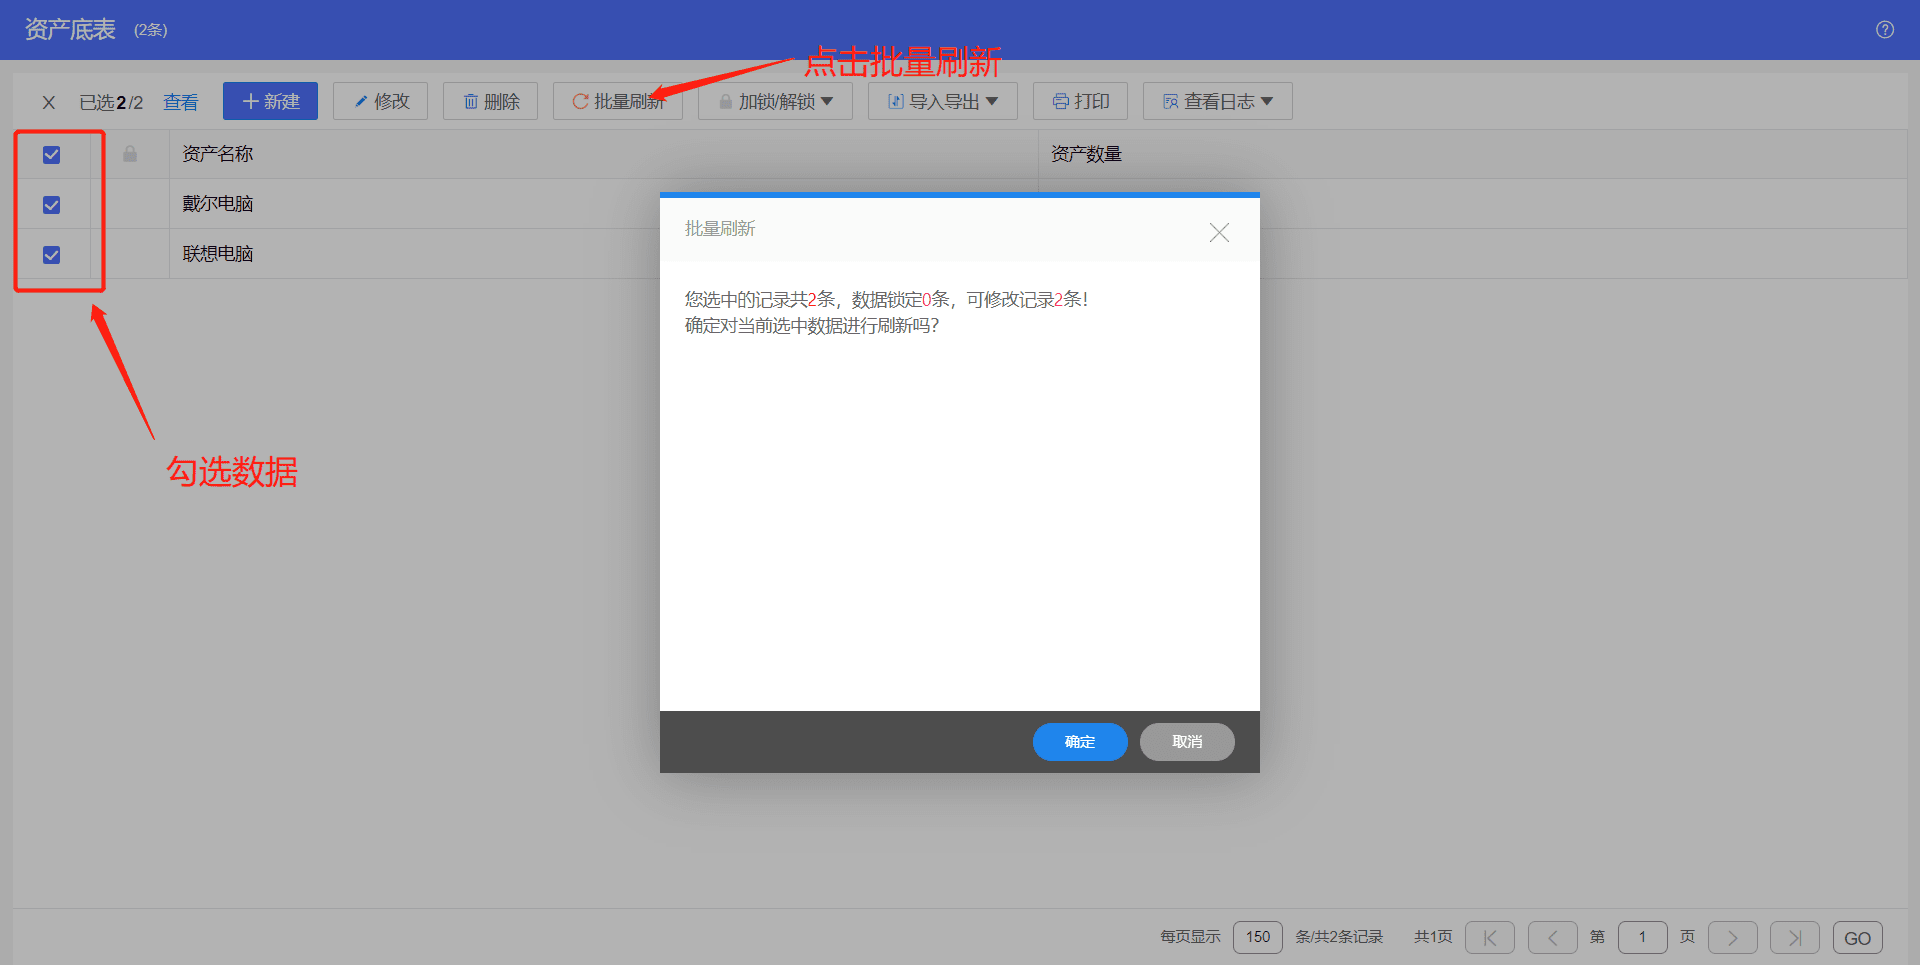1920x965 pixels.
Task: Uncheck the 联想电脑 row checkbox
Action: coord(52,255)
